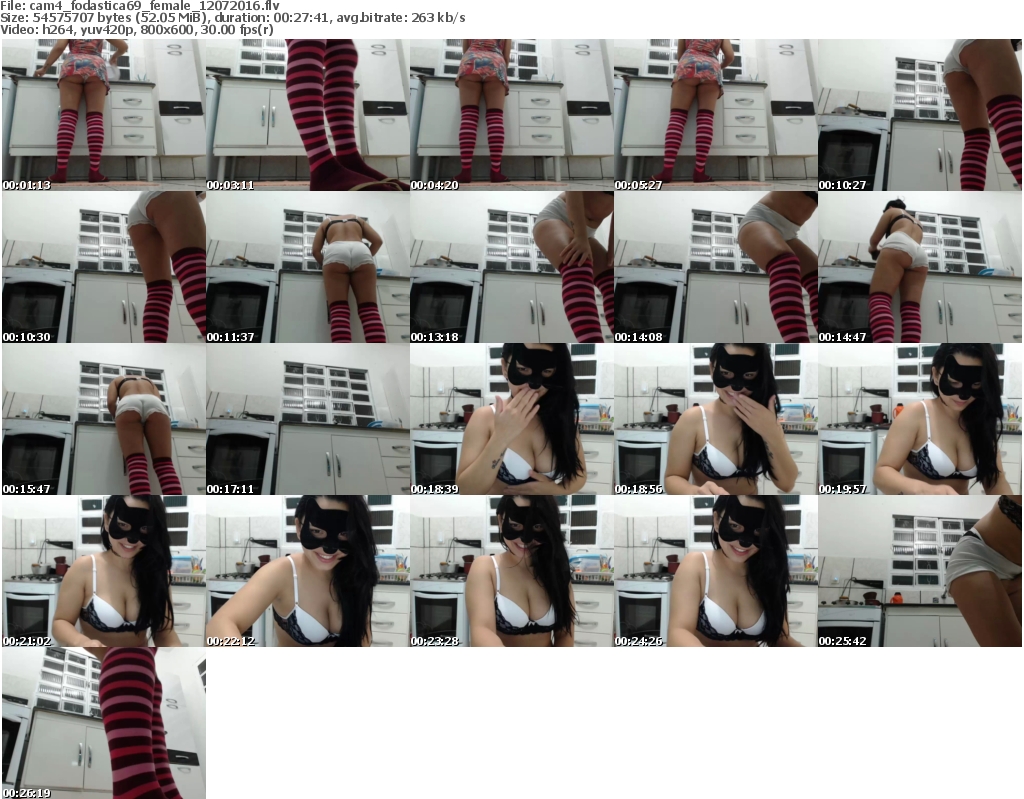
Task: Open the frame at 00:04:20
Action: (x=511, y=115)
